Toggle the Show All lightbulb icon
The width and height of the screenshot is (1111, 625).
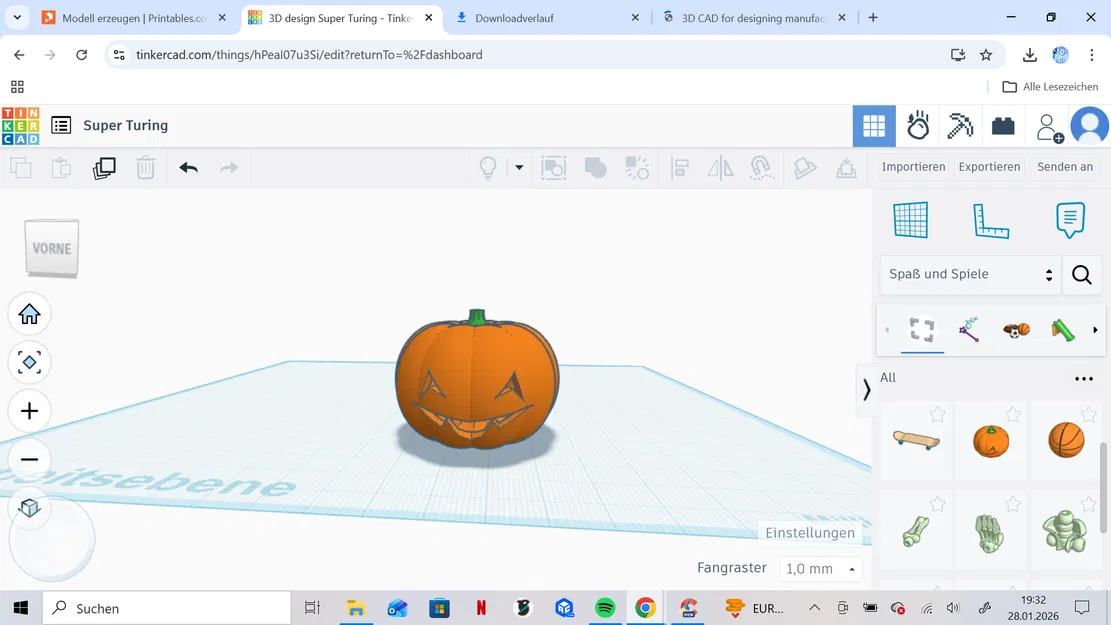tap(488, 168)
